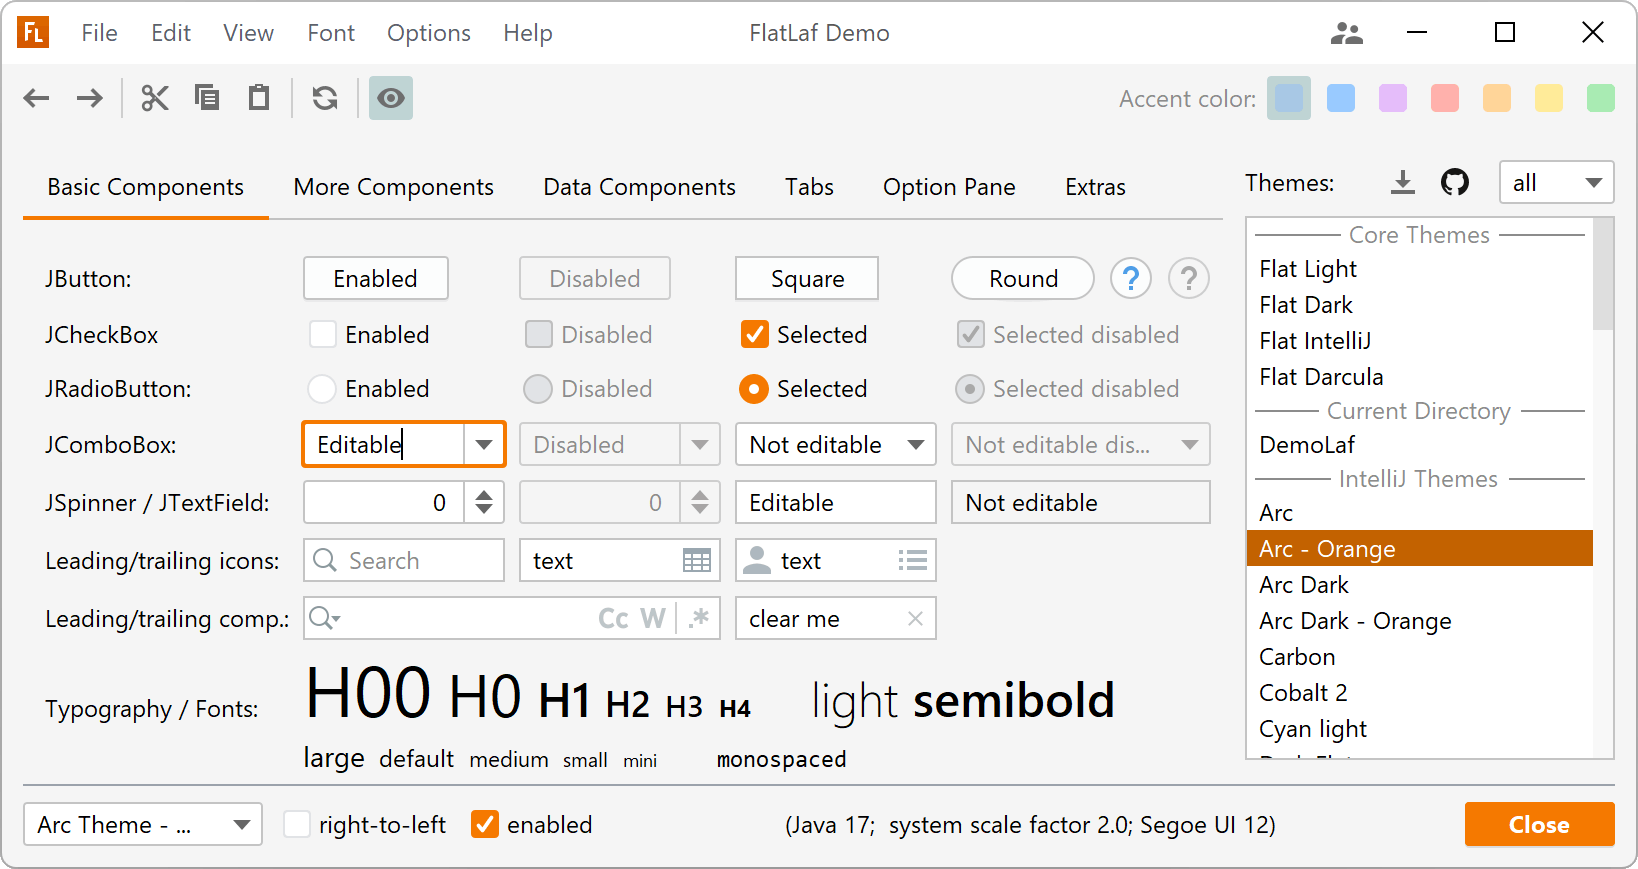The height and width of the screenshot is (869, 1638).
Task: Check the Enabled JCheckBox
Action: tap(323, 334)
